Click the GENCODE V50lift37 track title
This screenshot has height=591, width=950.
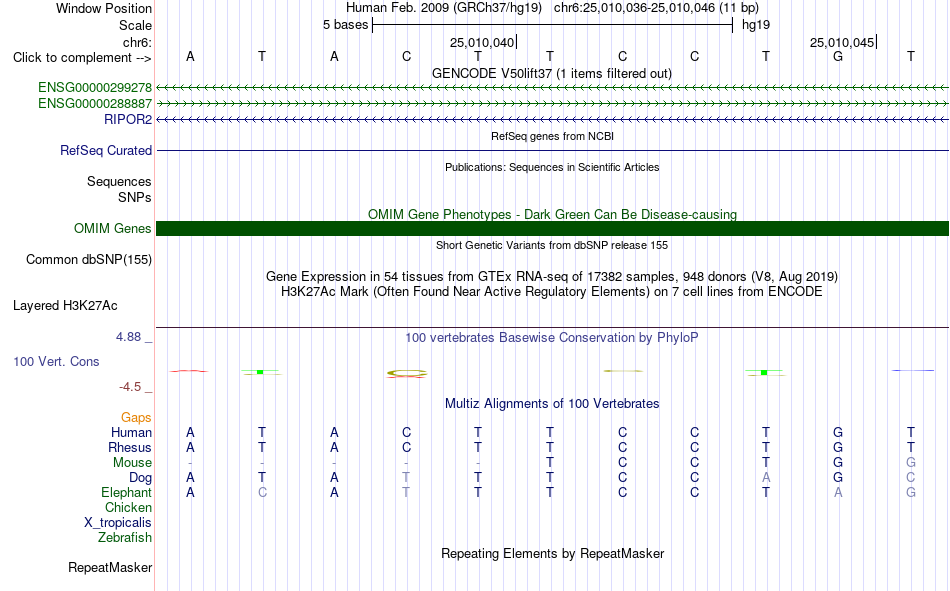tap(552, 73)
